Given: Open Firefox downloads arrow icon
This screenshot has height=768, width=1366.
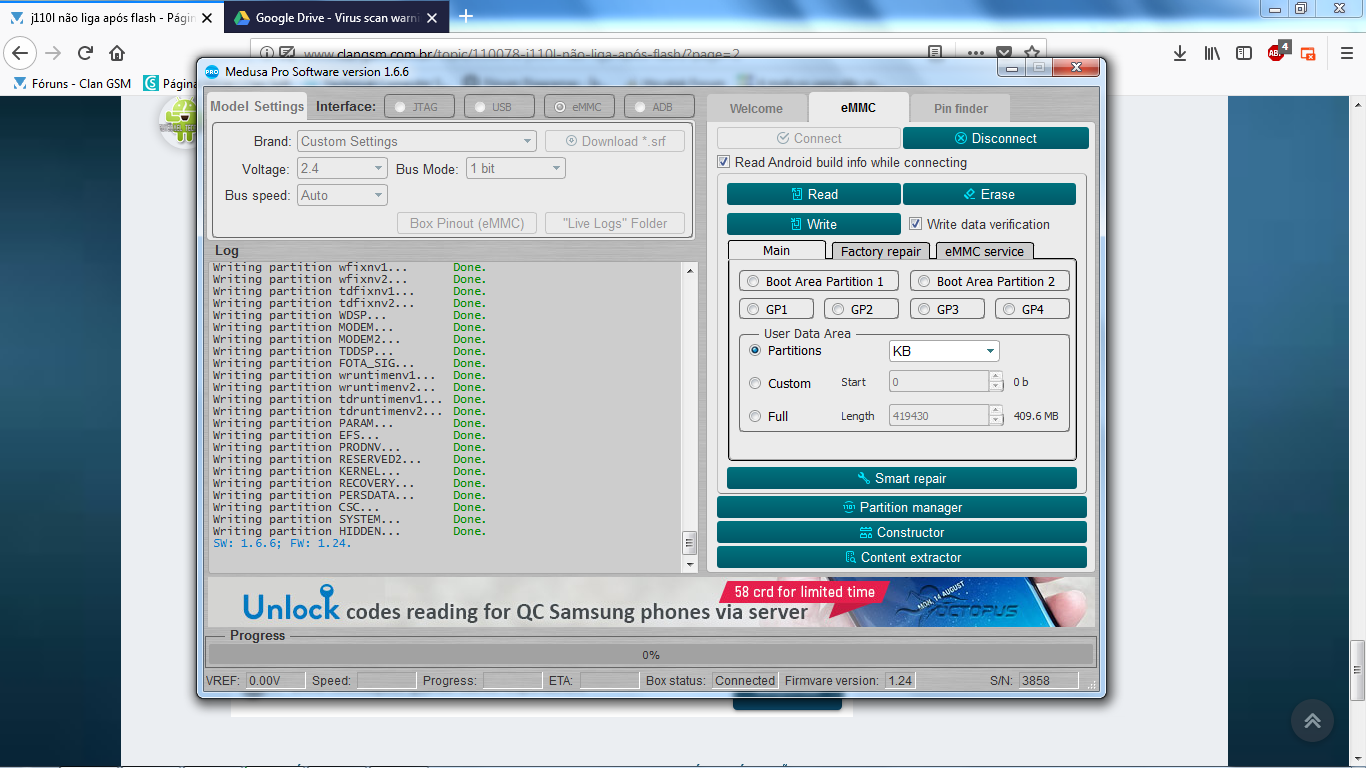Looking at the screenshot, I should 1180,53.
